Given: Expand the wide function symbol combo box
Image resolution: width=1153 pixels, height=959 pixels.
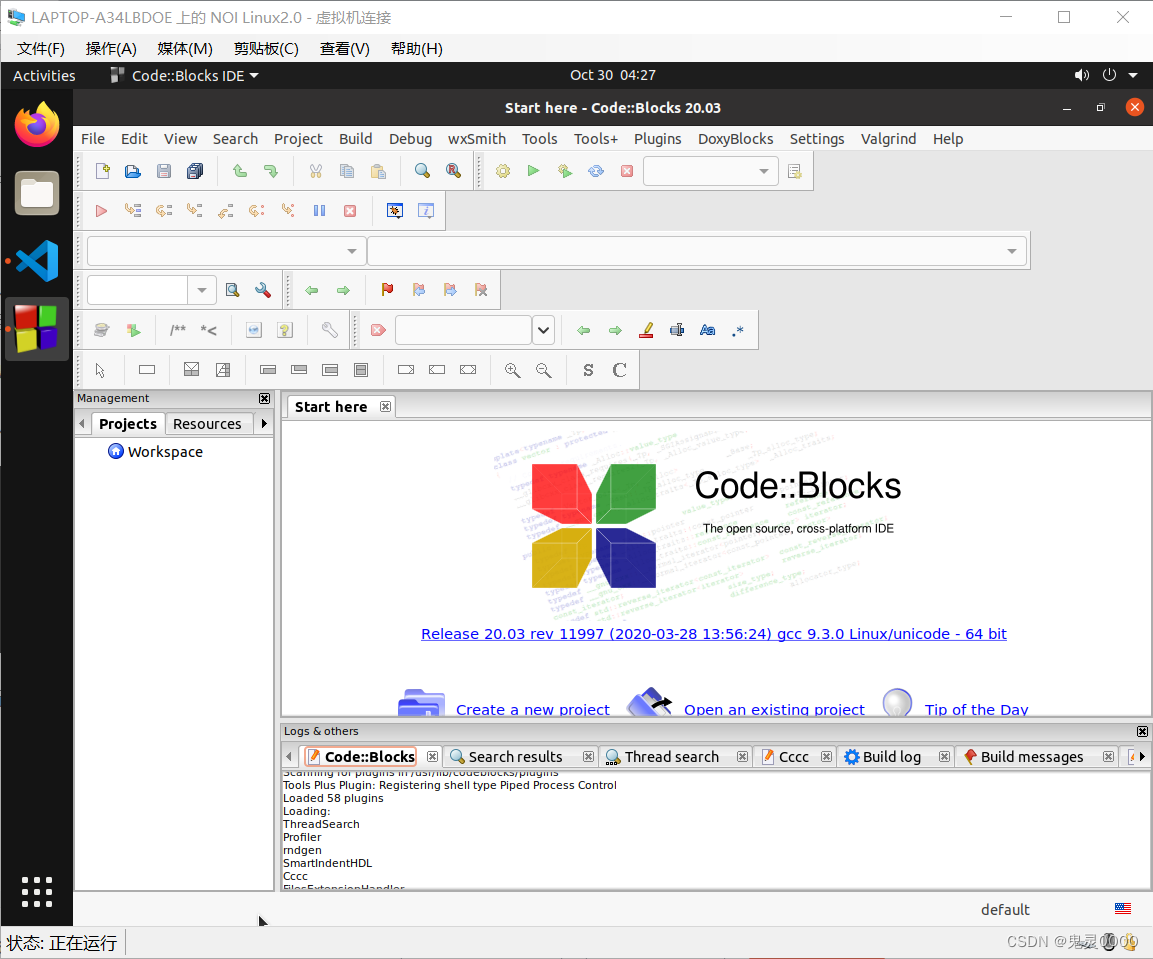Looking at the screenshot, I should coord(697,251).
